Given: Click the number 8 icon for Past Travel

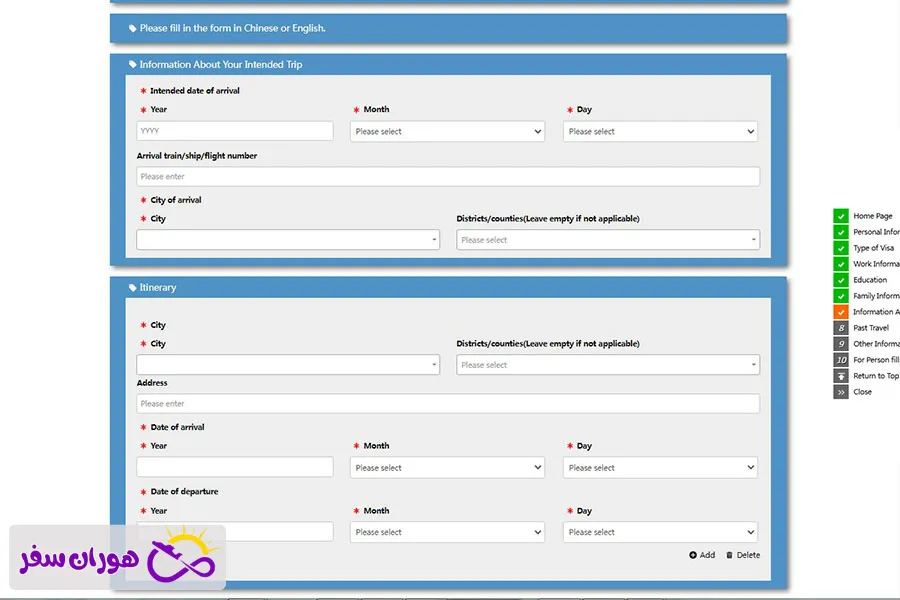Looking at the screenshot, I should 841,328.
